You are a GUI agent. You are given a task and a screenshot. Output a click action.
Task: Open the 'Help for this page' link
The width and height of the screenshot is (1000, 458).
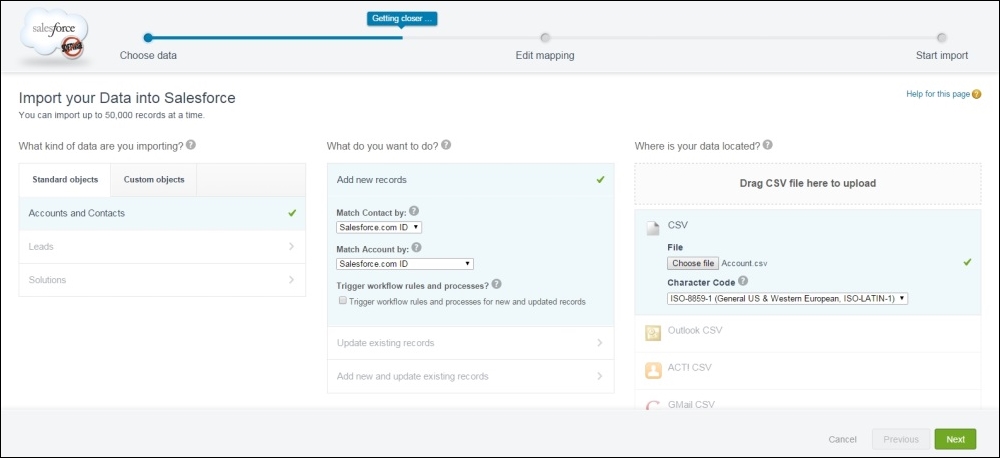point(937,94)
